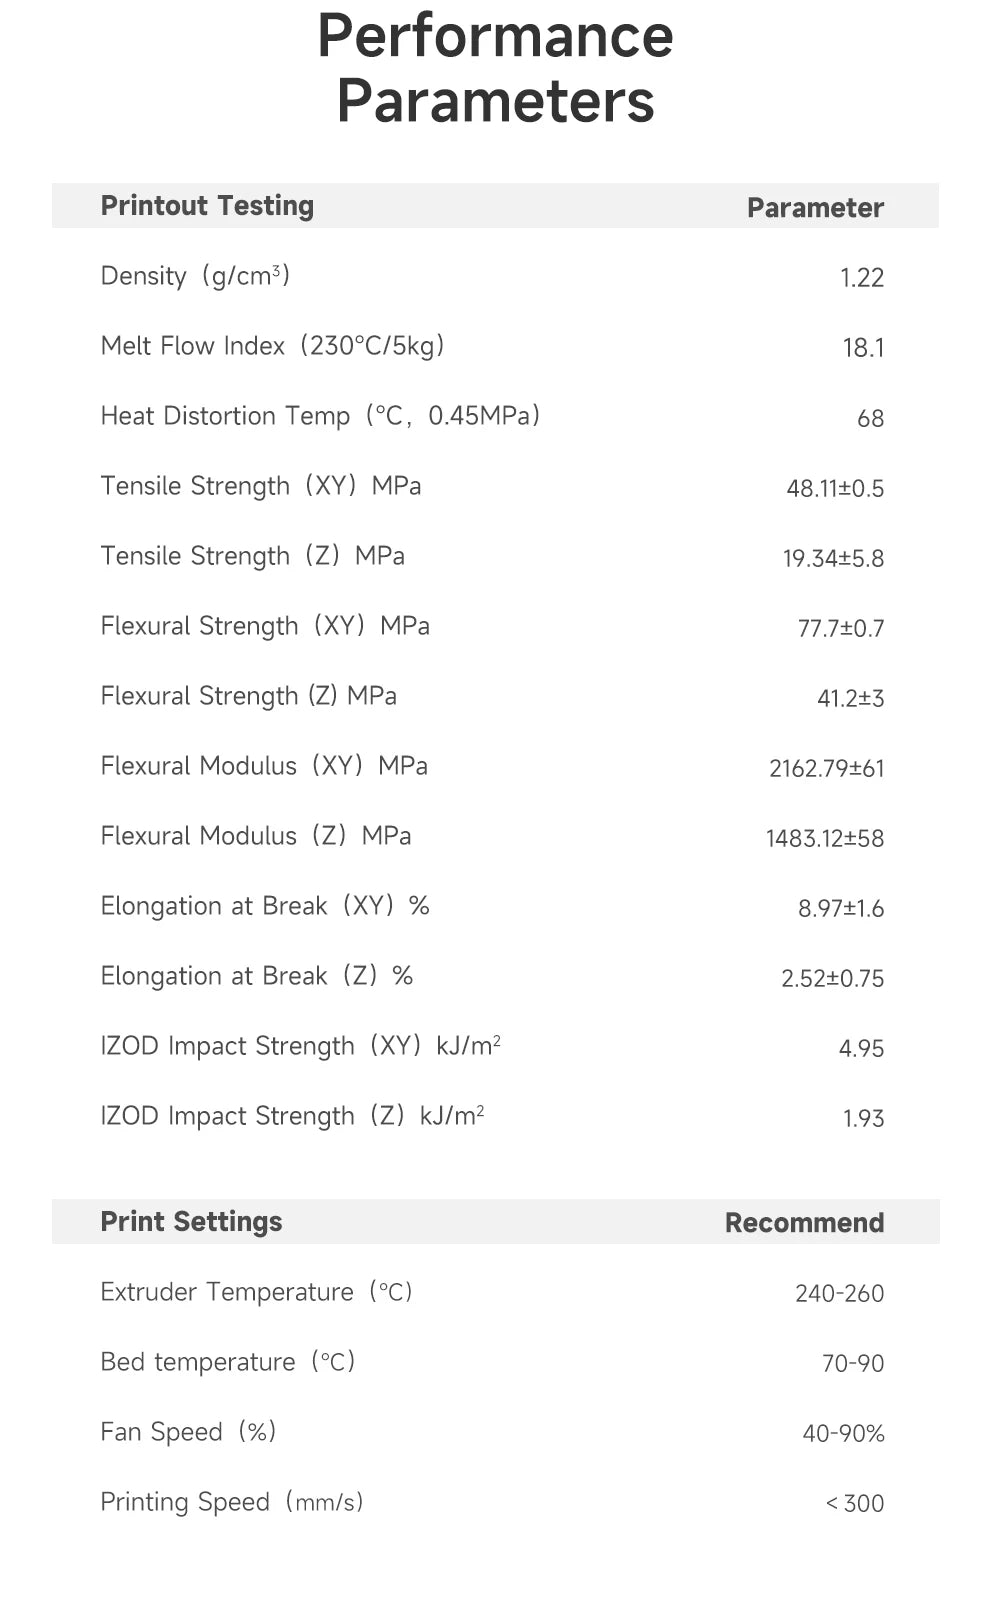Click the Tensile Strength (XY) MPa label

261,486
